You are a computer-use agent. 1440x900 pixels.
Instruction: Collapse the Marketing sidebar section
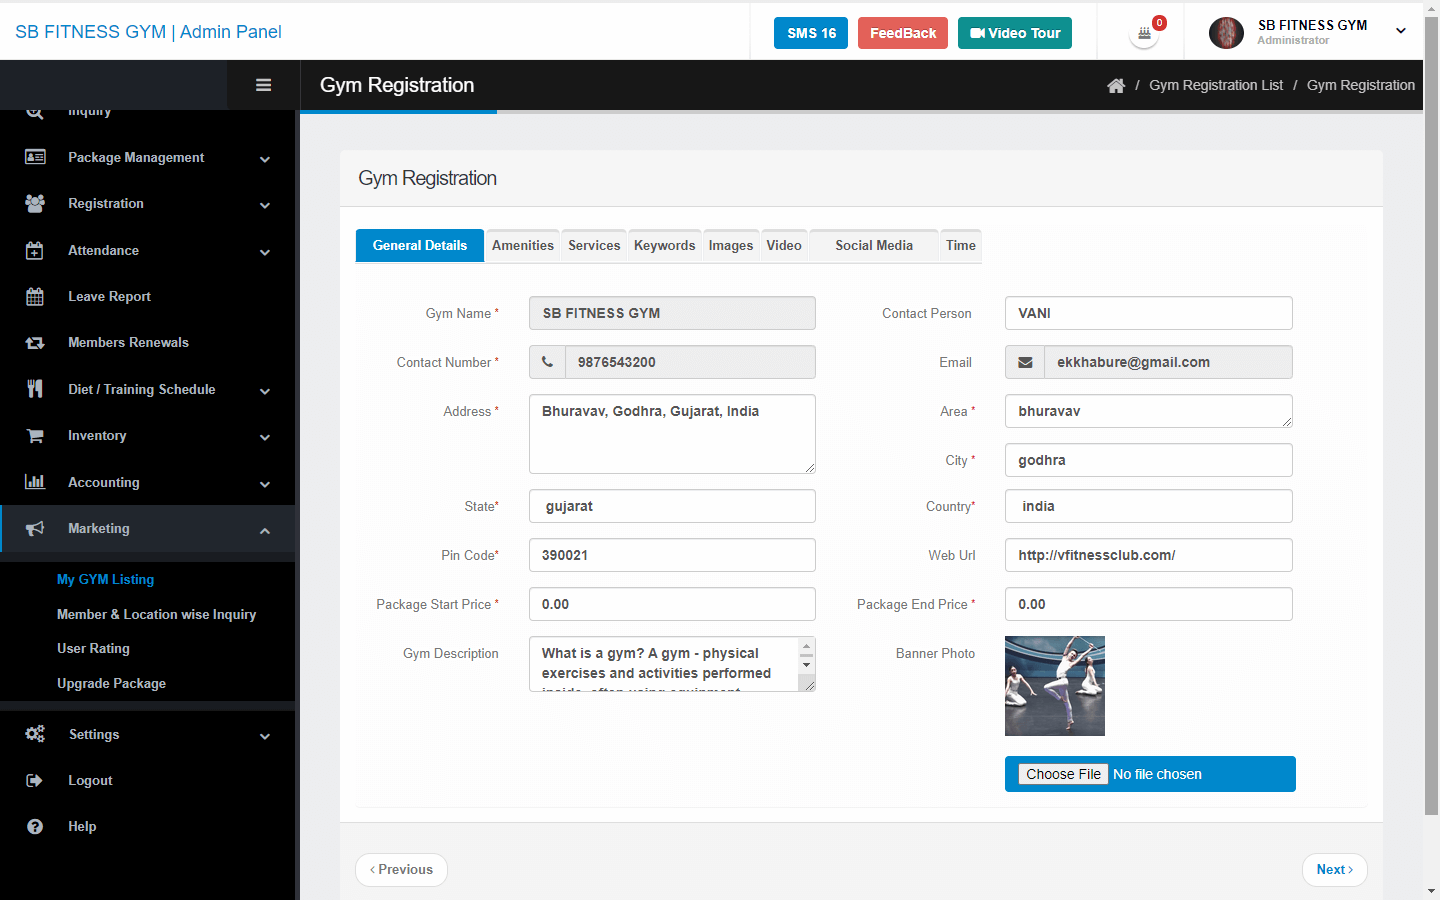click(x=148, y=529)
